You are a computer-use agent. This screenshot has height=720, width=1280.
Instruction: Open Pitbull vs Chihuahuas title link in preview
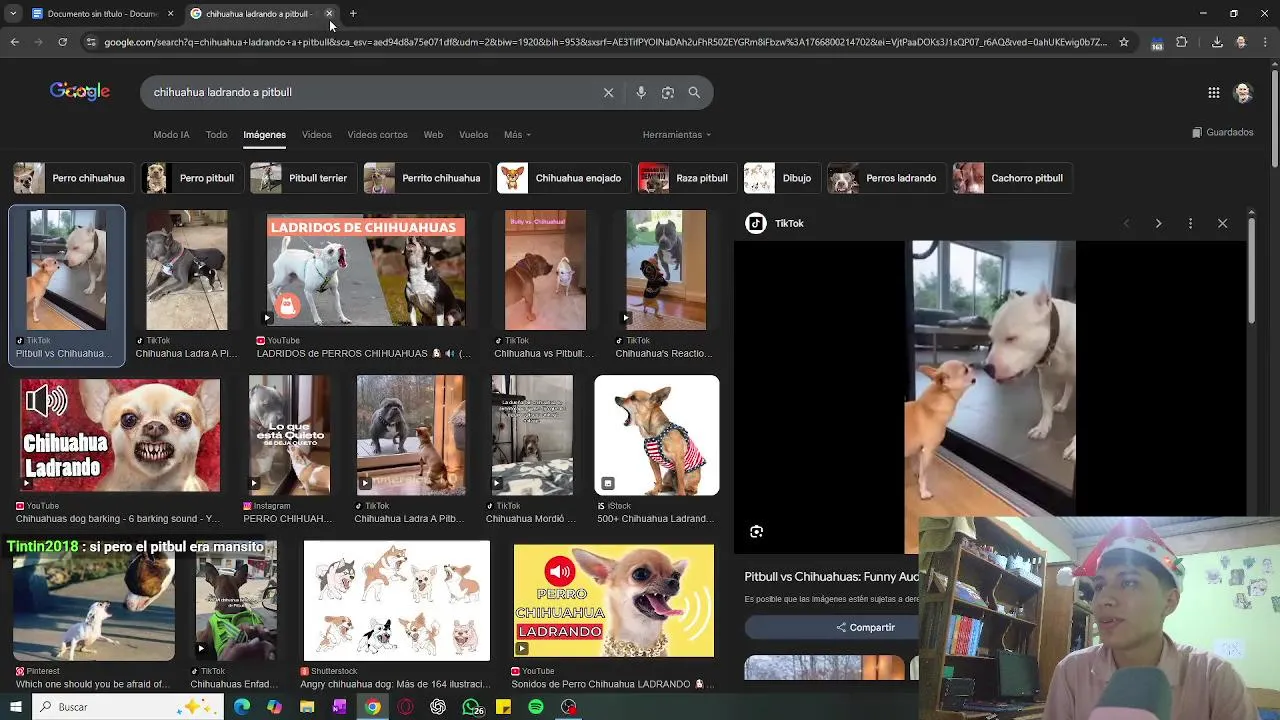point(831,577)
